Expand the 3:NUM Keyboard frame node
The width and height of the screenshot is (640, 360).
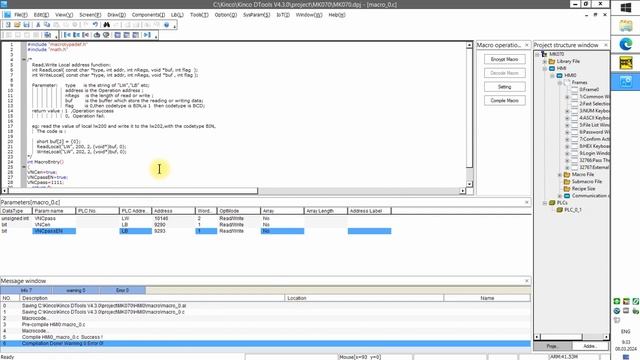coord(567,111)
